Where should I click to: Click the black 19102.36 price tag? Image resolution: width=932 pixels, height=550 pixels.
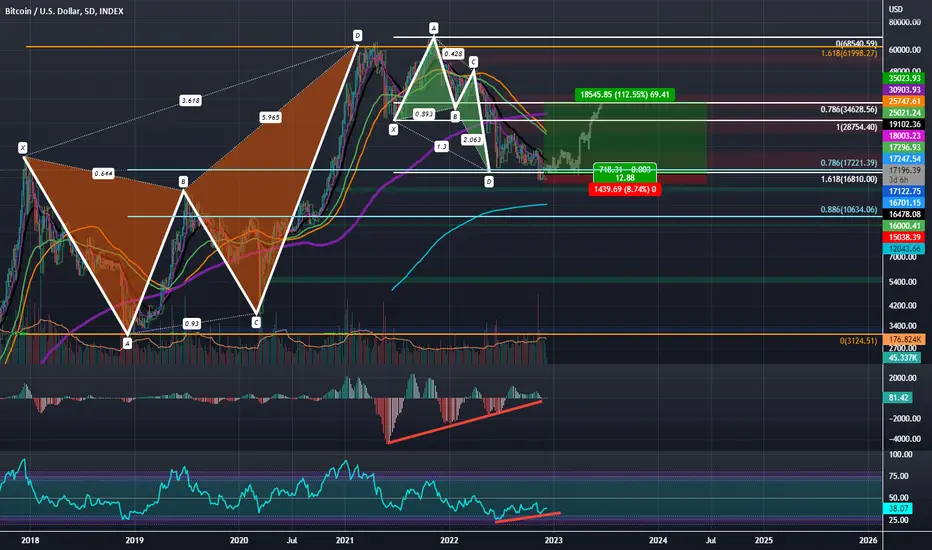(x=904, y=124)
